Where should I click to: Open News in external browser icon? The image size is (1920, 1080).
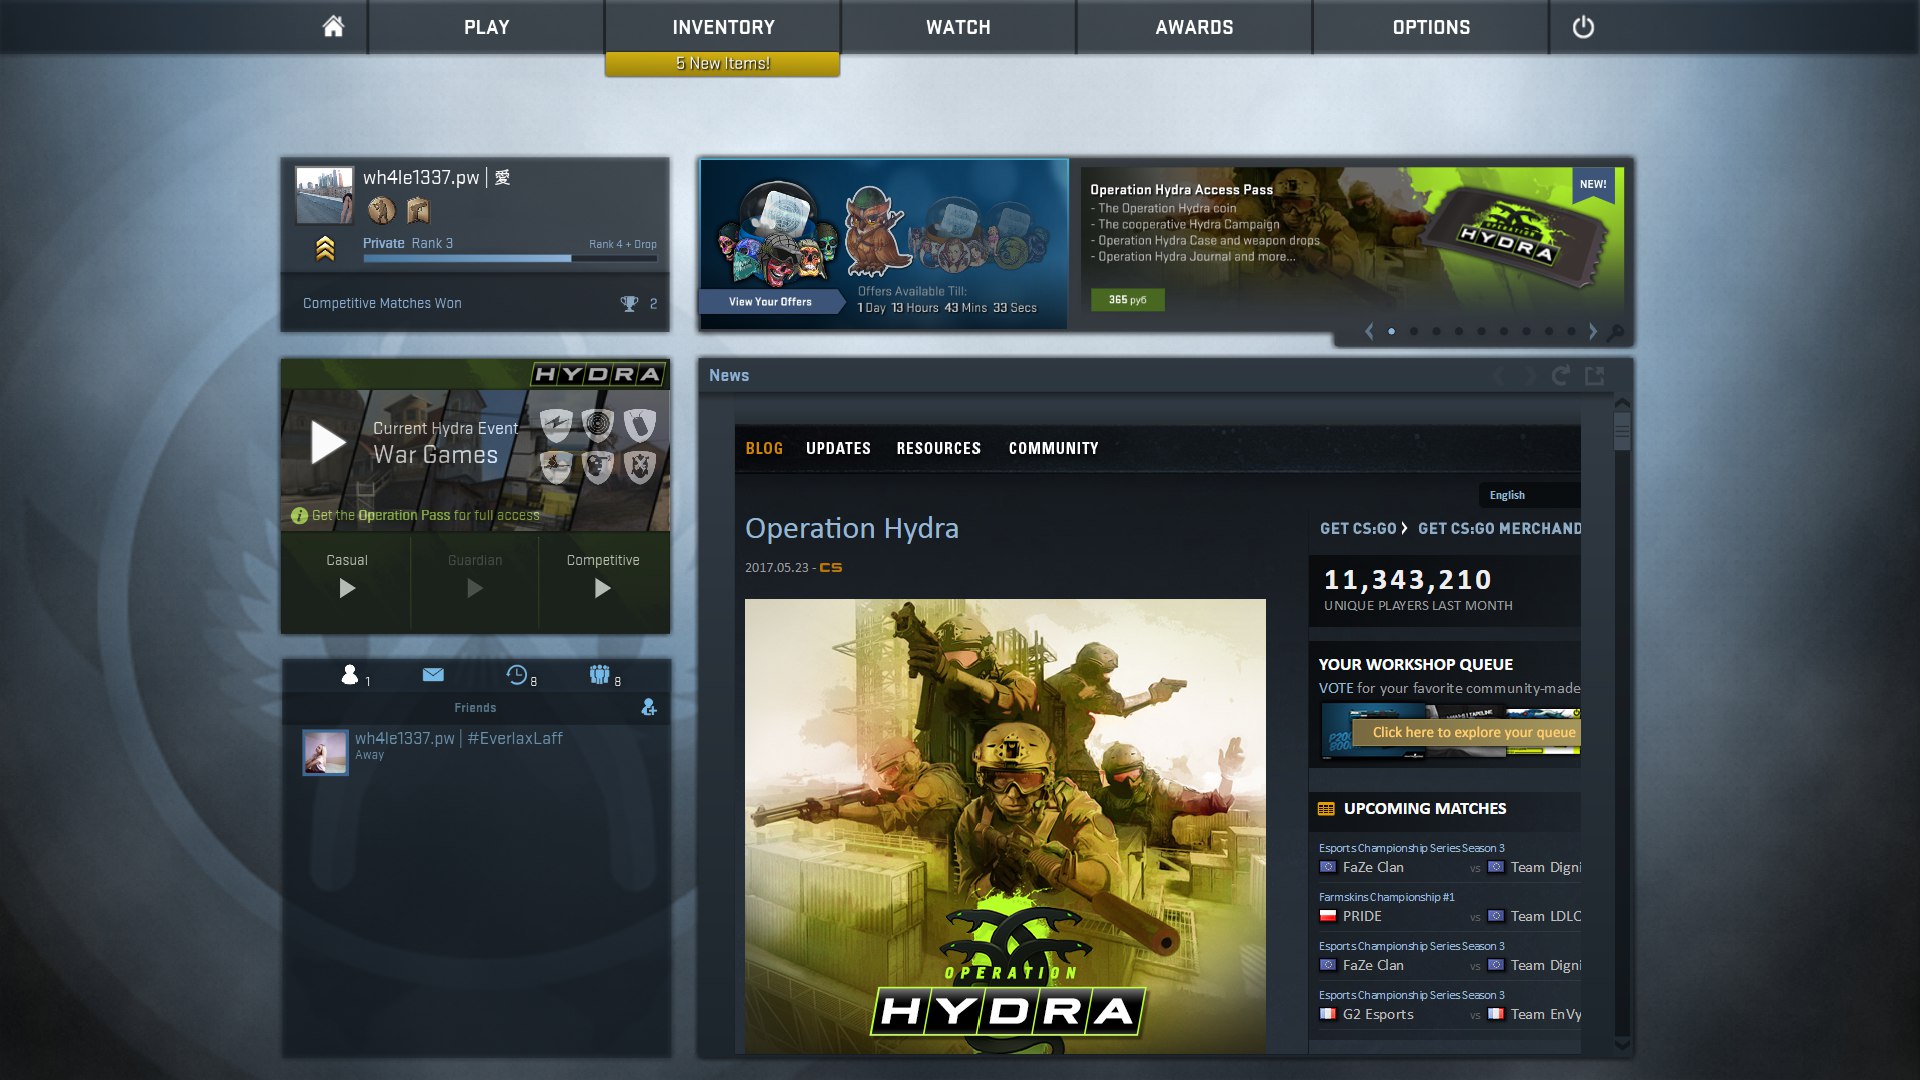pos(1595,375)
